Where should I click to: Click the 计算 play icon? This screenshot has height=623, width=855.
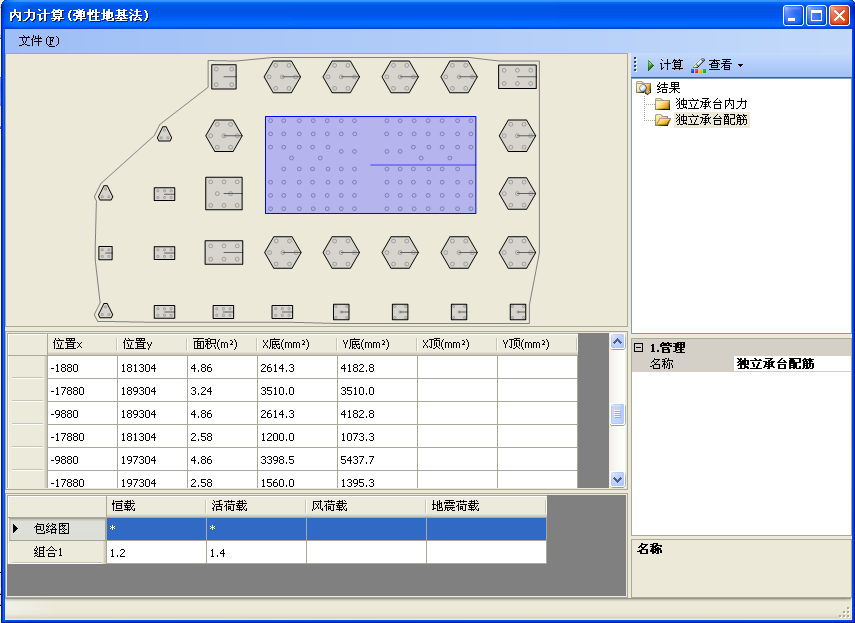(x=650, y=65)
